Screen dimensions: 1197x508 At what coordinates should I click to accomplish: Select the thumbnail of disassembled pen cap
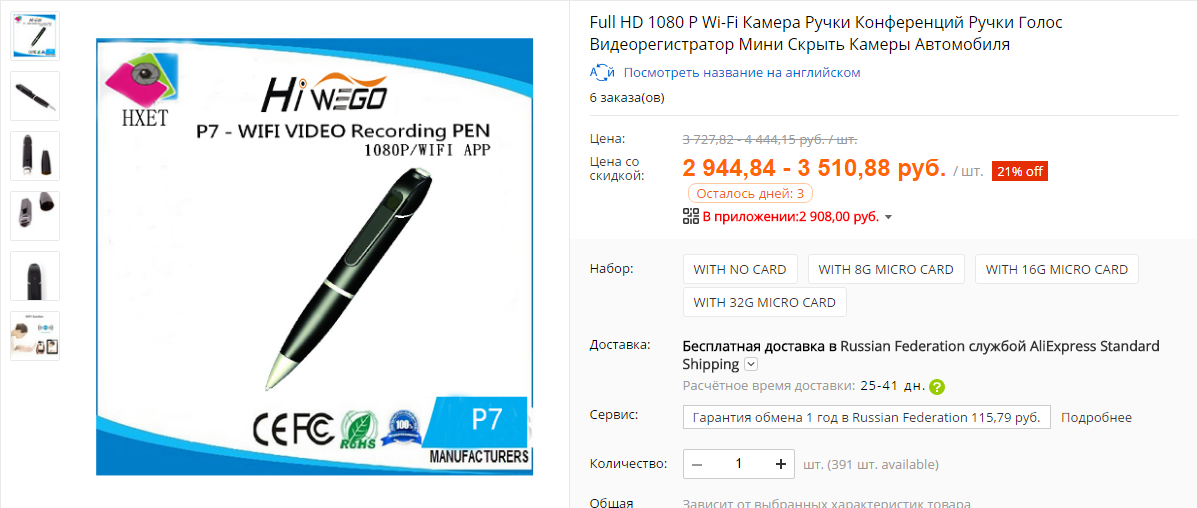pyautogui.click(x=35, y=215)
